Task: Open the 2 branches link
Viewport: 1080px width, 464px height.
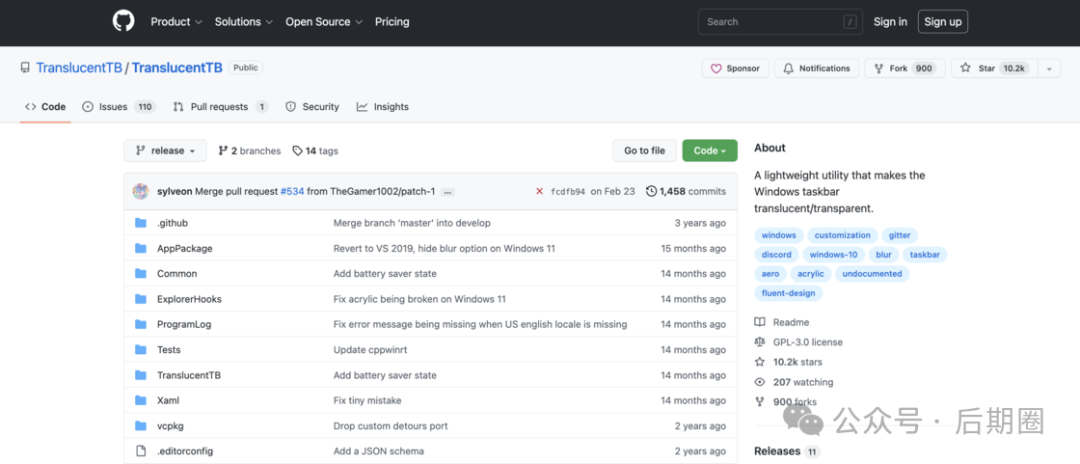Action: tap(249, 151)
